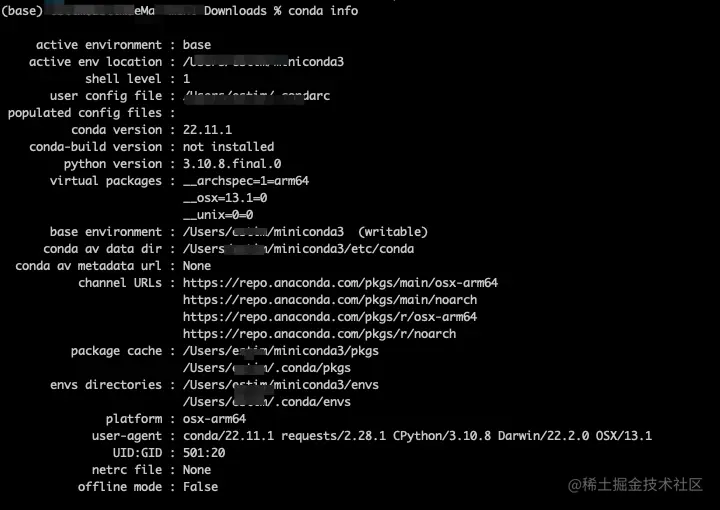
Task: Click the active environment 'base' value
Action: pos(197,45)
